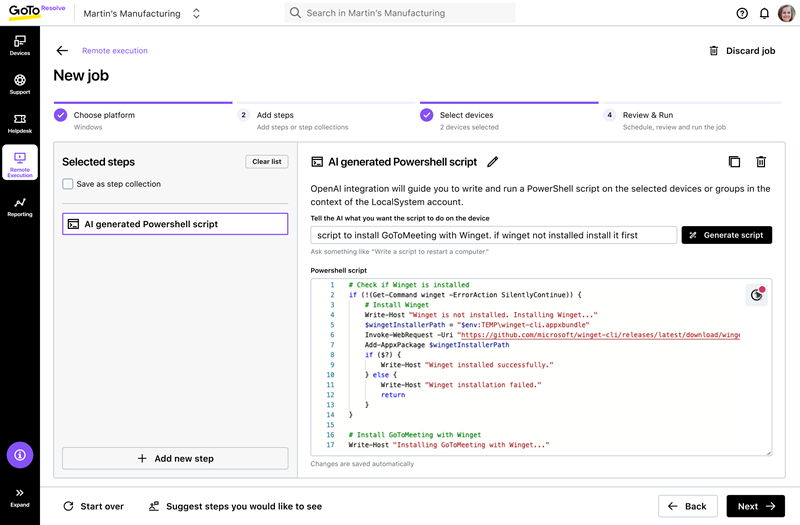Open the user profile avatar

pos(787,14)
